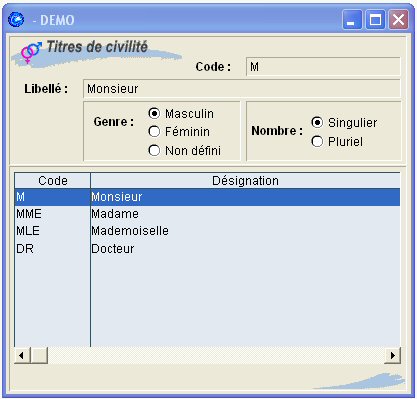
Task: Click the right arrow of horizontal scrollbar
Action: click(392, 355)
